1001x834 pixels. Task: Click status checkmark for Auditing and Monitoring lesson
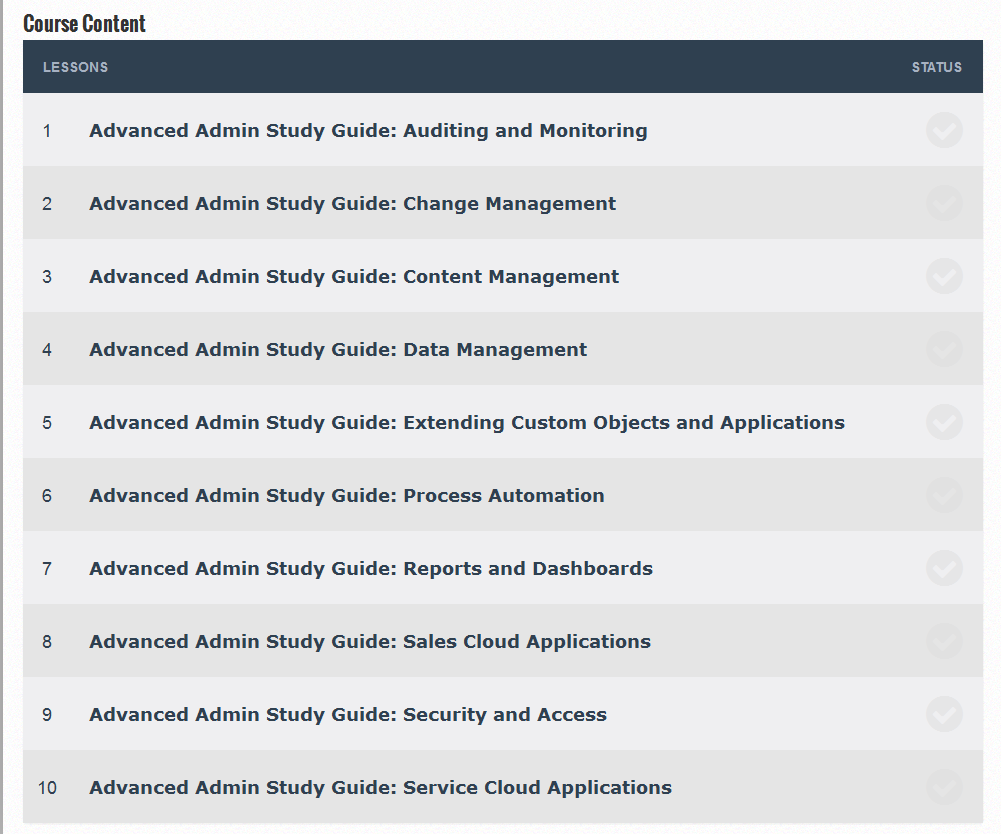944,130
